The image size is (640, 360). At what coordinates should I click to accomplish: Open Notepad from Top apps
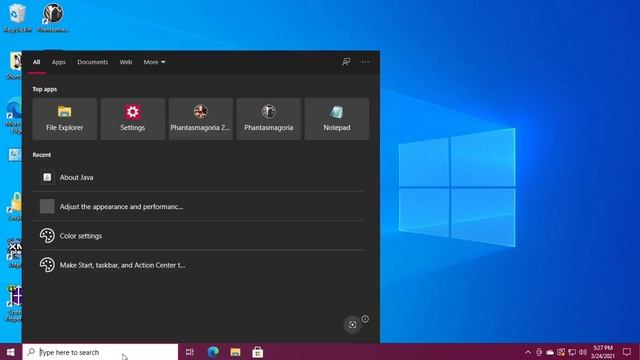(x=337, y=119)
